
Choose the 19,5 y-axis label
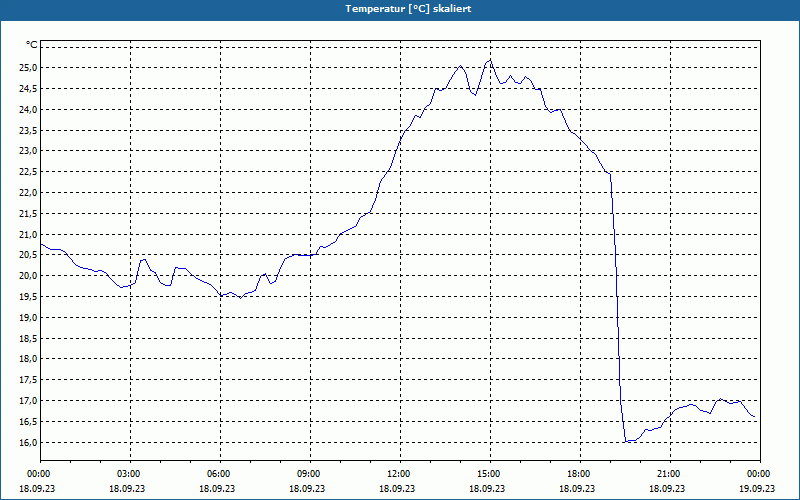point(29,296)
